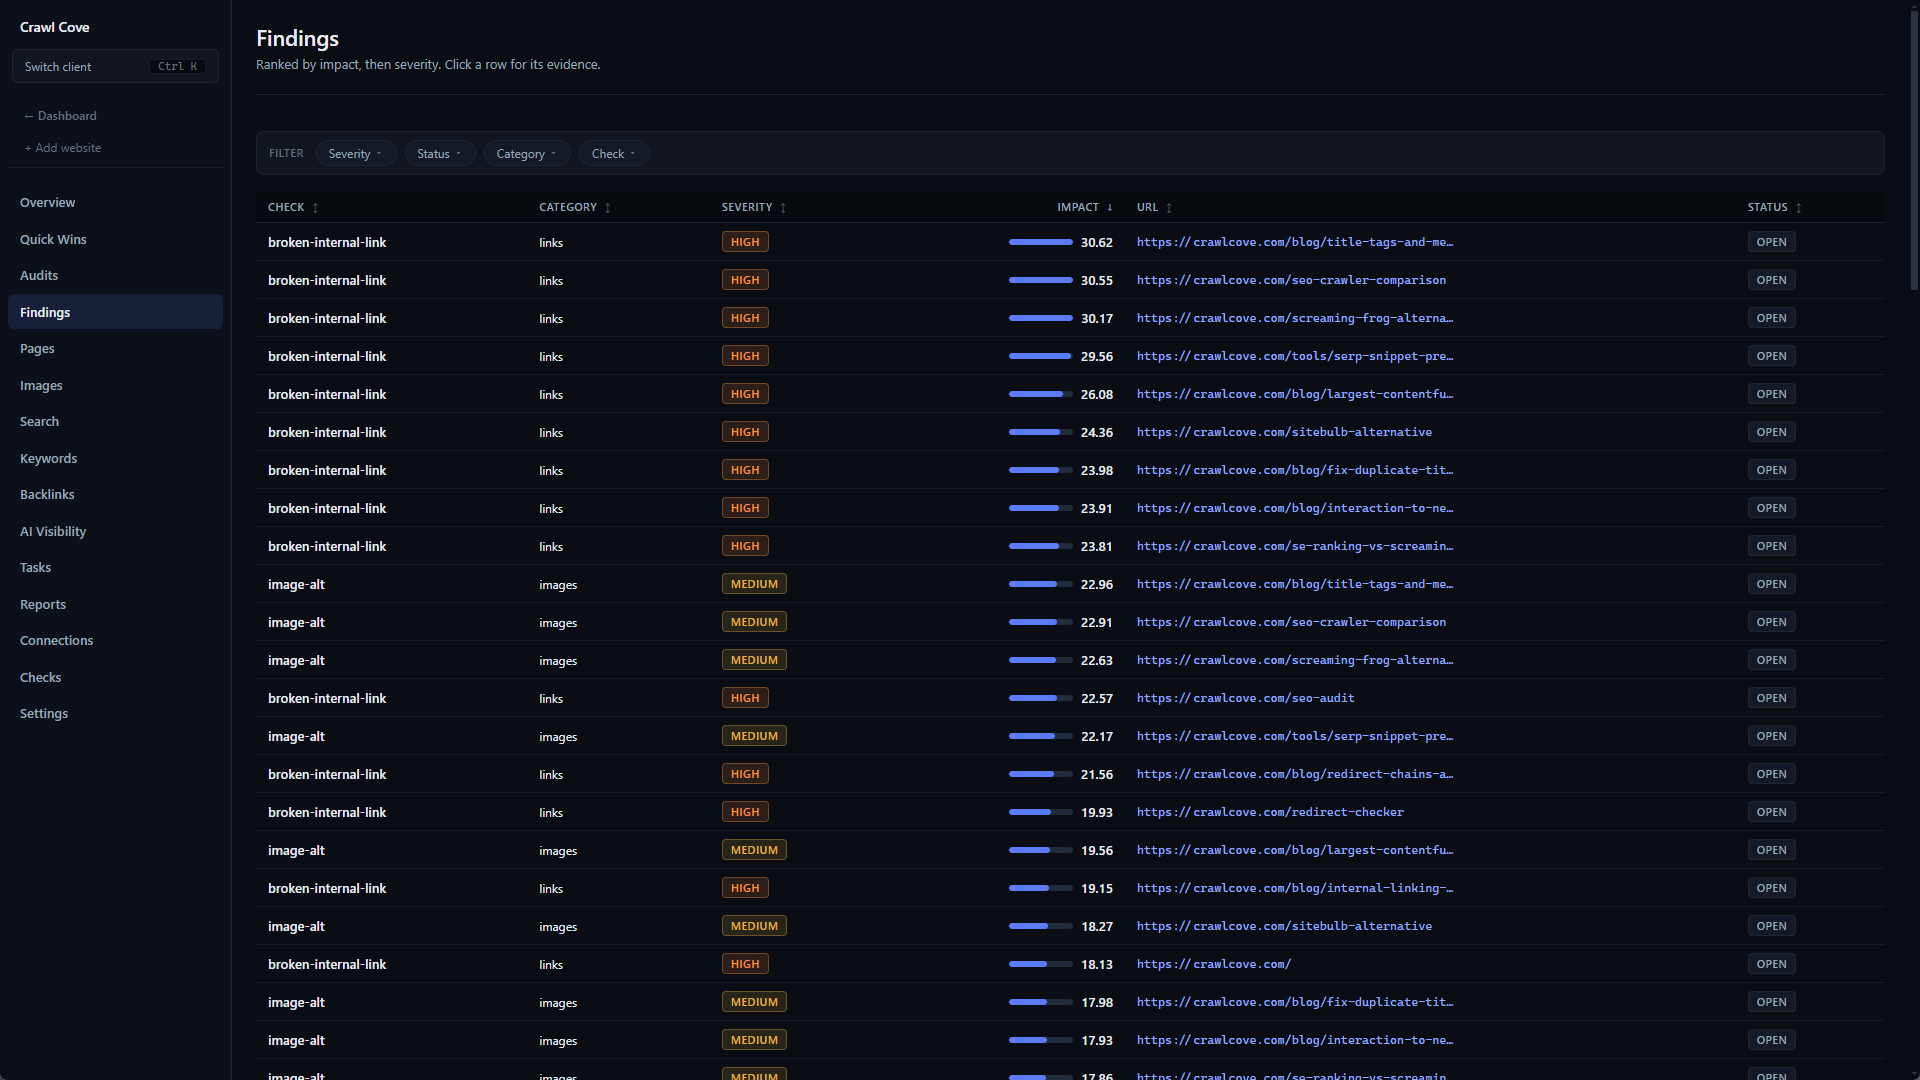Sort by the SEVERITY column arrow icon
1920x1080 pixels.
click(x=783, y=208)
